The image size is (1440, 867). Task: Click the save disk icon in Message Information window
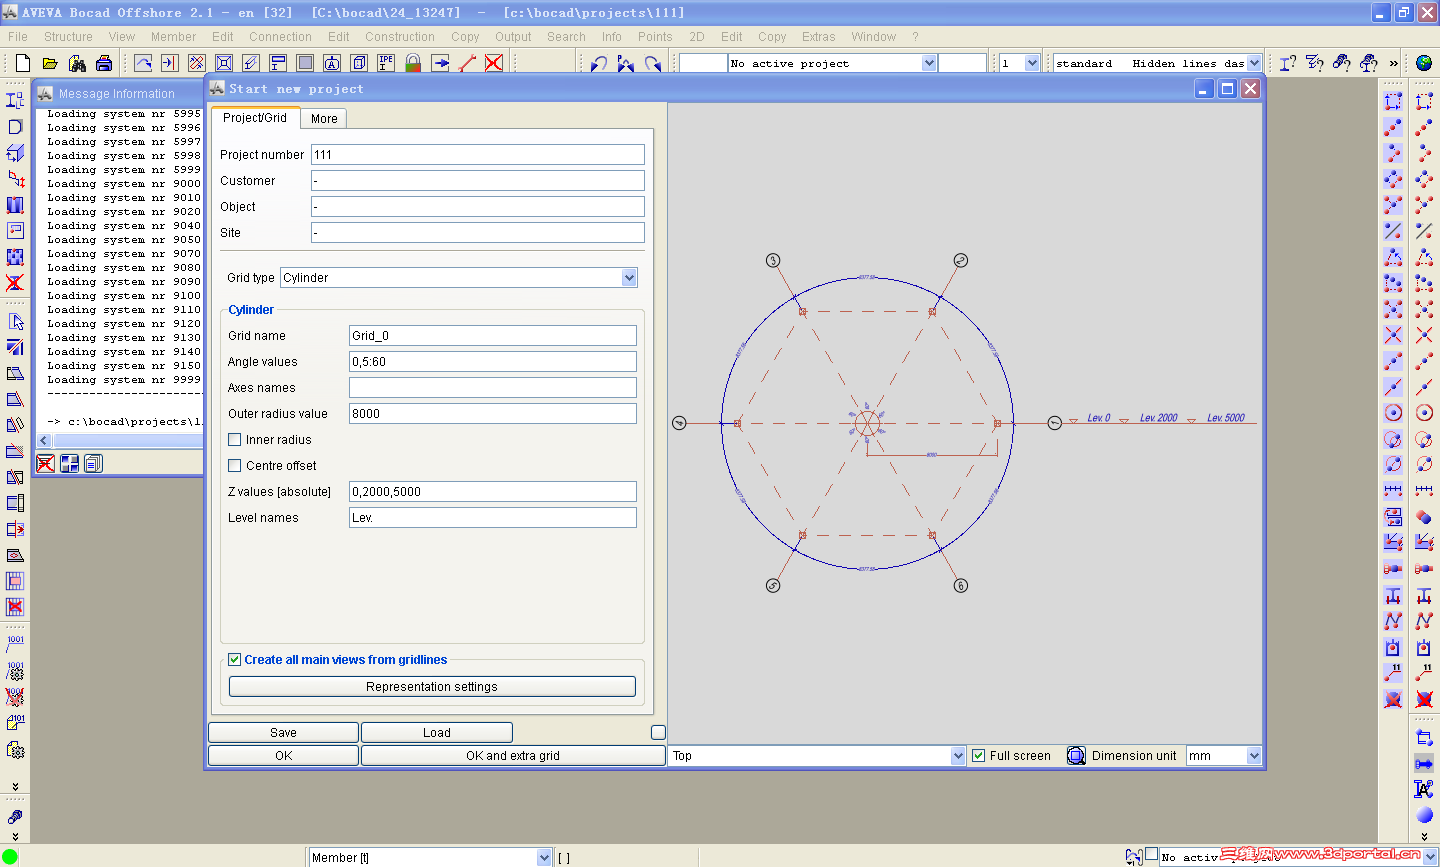click(69, 463)
